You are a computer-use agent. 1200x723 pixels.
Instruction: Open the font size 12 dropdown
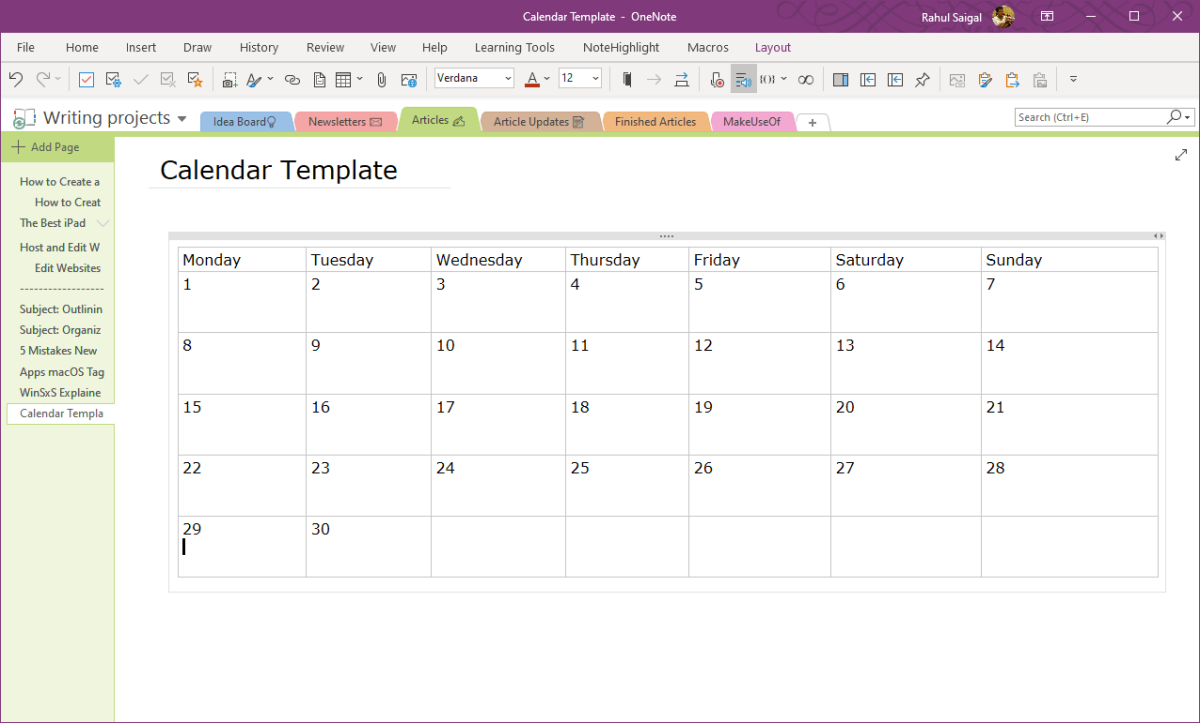click(596, 78)
